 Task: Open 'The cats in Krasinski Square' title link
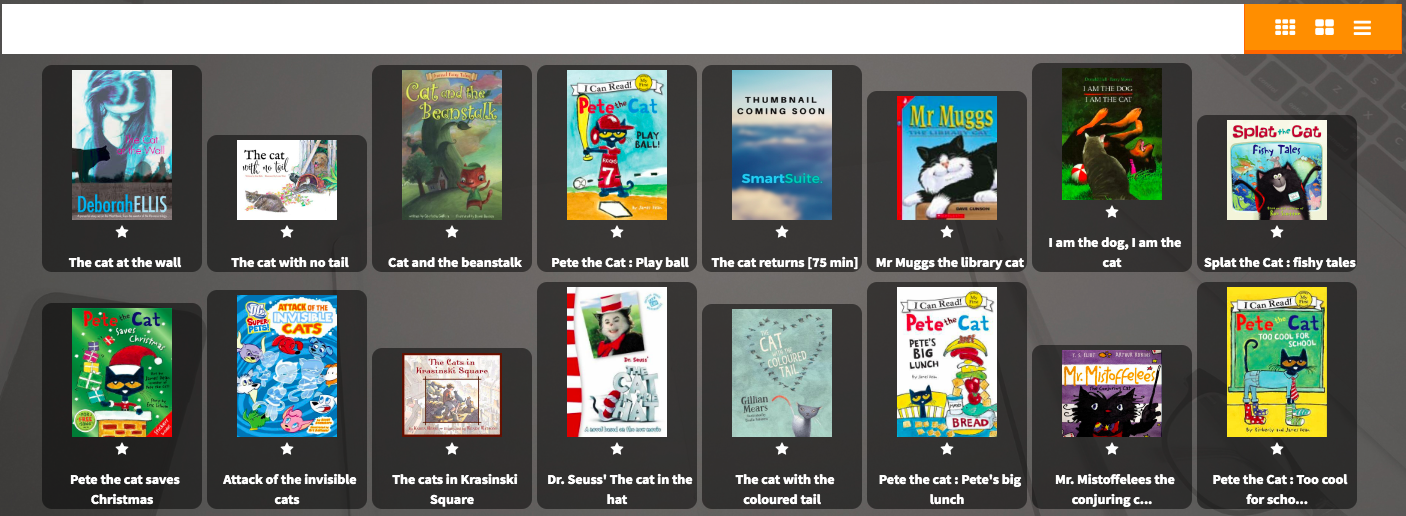click(x=453, y=489)
